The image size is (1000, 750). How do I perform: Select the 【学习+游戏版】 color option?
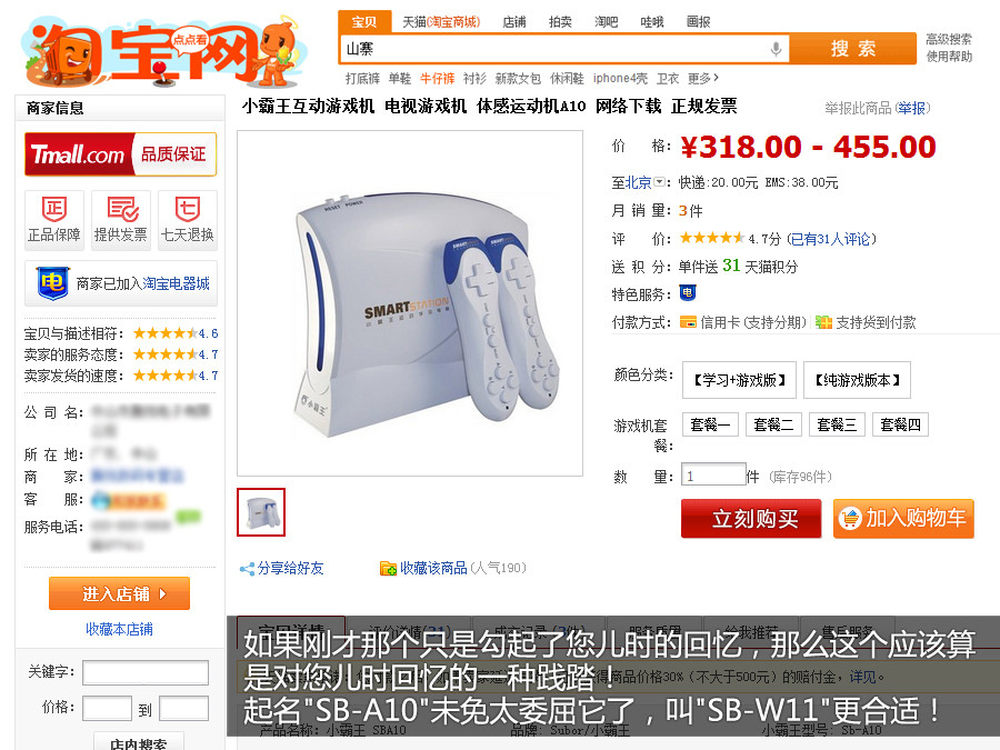coord(739,380)
